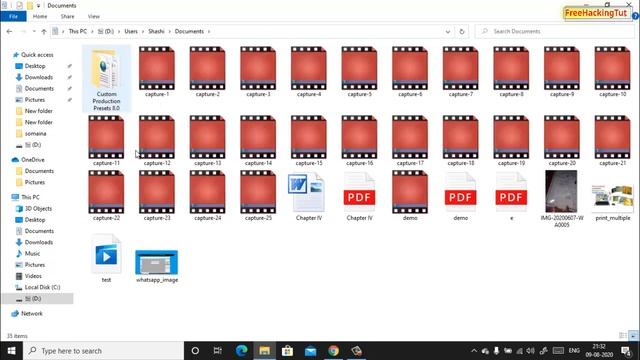Show hidden system tray icons

tap(473, 351)
